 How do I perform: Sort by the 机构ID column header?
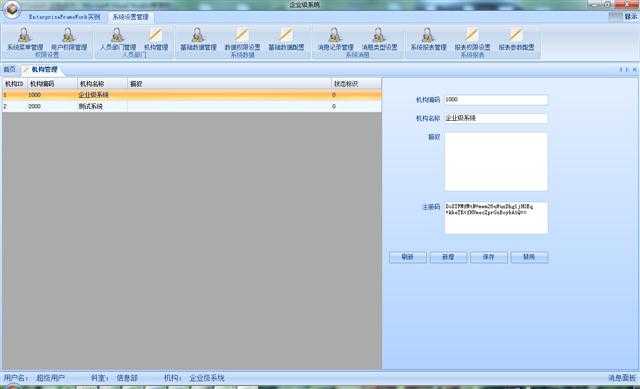point(14,84)
